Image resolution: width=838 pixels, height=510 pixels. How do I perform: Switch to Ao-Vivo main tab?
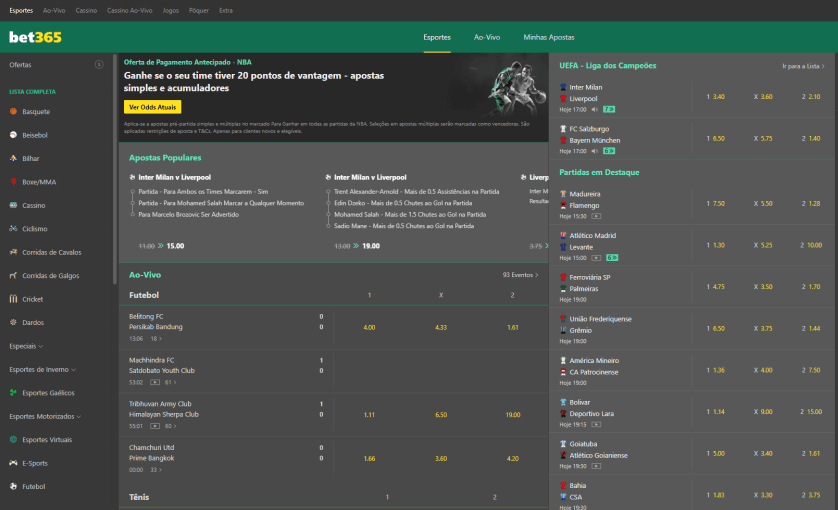click(x=487, y=37)
